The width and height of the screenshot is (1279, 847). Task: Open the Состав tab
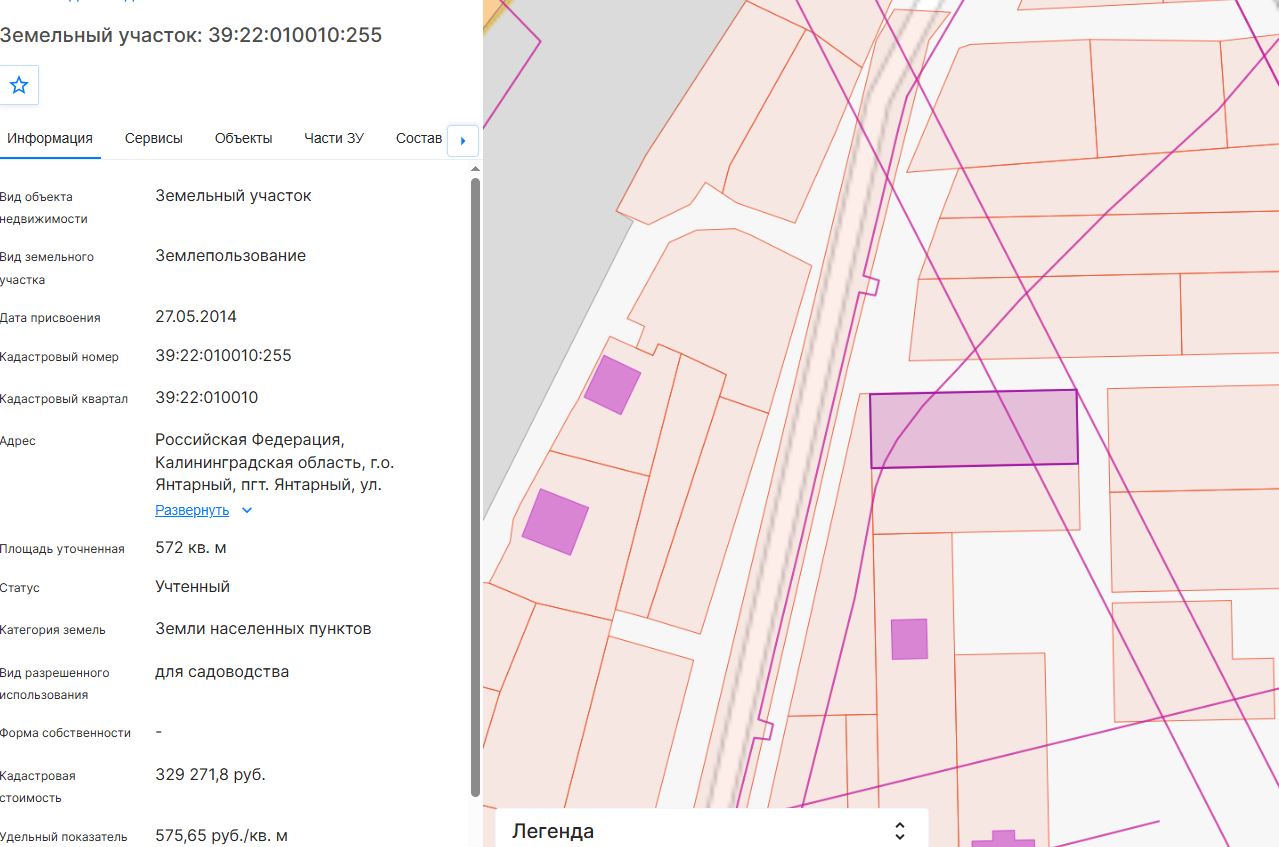point(418,139)
